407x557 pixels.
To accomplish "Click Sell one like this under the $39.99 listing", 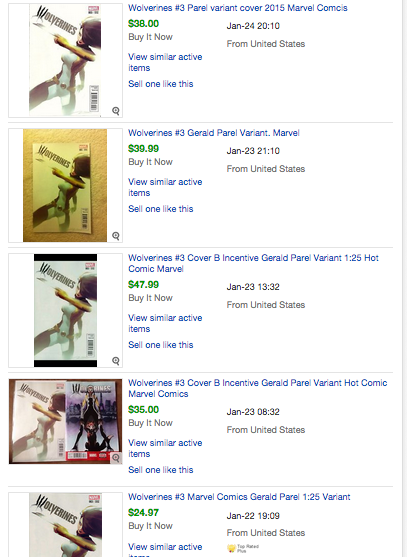I will click(x=161, y=209).
